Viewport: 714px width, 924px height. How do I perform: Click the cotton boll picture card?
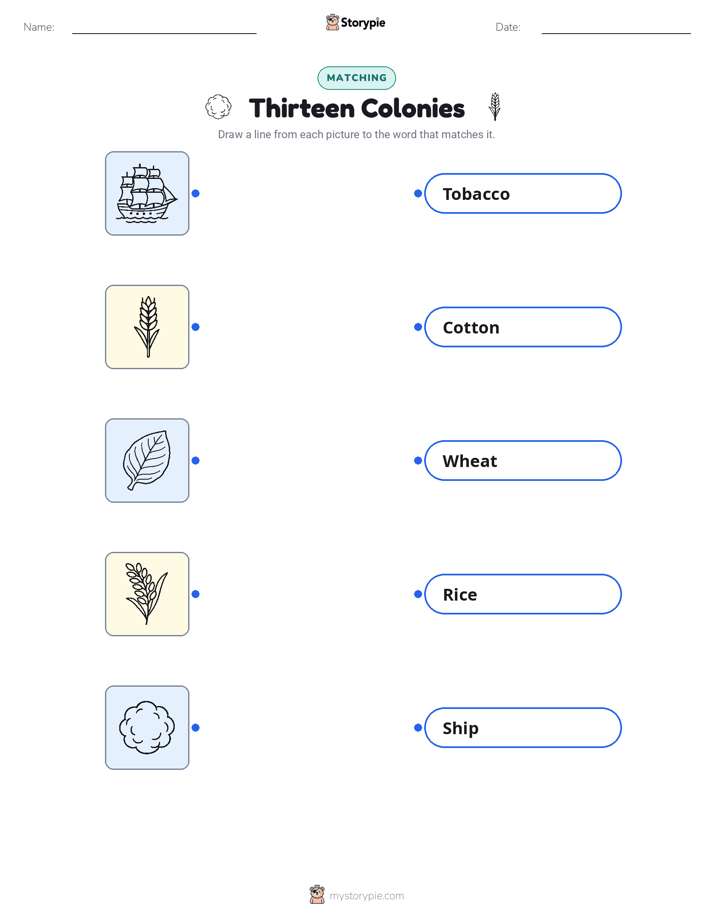[147, 727]
